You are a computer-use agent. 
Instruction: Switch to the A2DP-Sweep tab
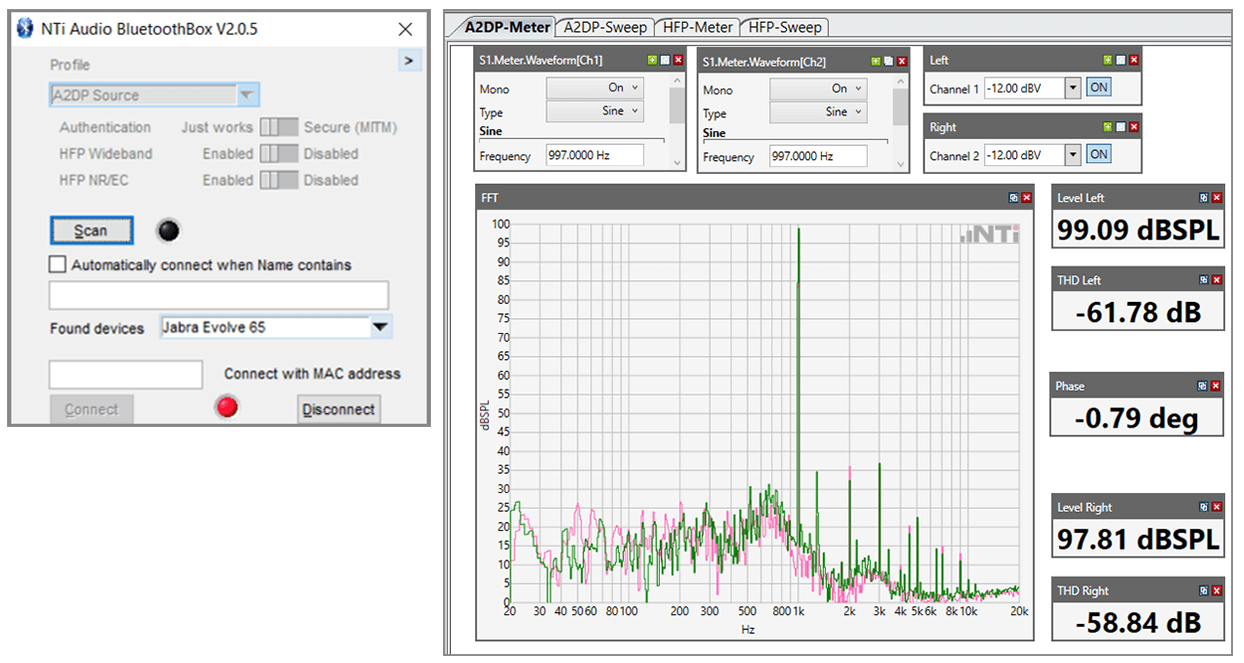pos(605,27)
